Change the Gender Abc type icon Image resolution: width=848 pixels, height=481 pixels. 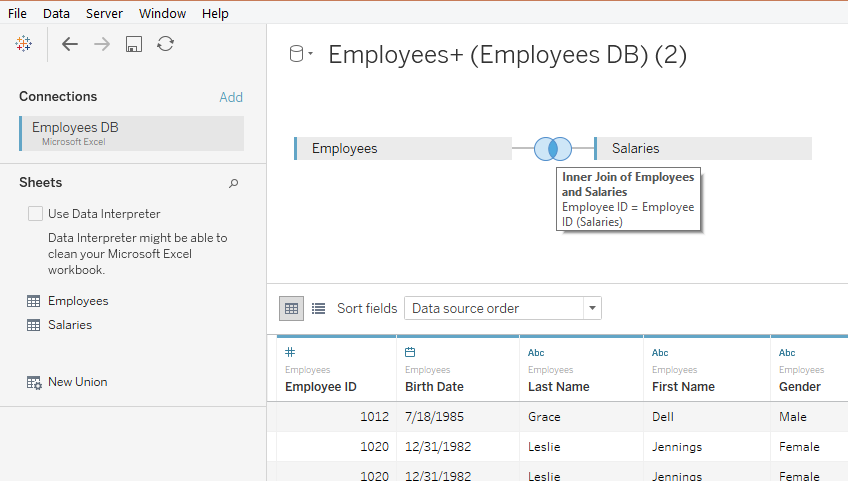coord(787,353)
